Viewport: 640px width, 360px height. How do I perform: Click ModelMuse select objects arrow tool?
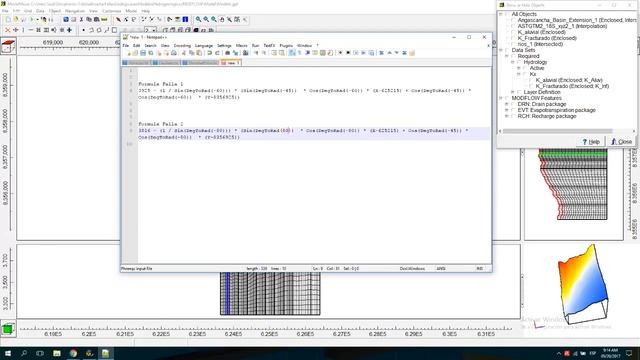118,19
